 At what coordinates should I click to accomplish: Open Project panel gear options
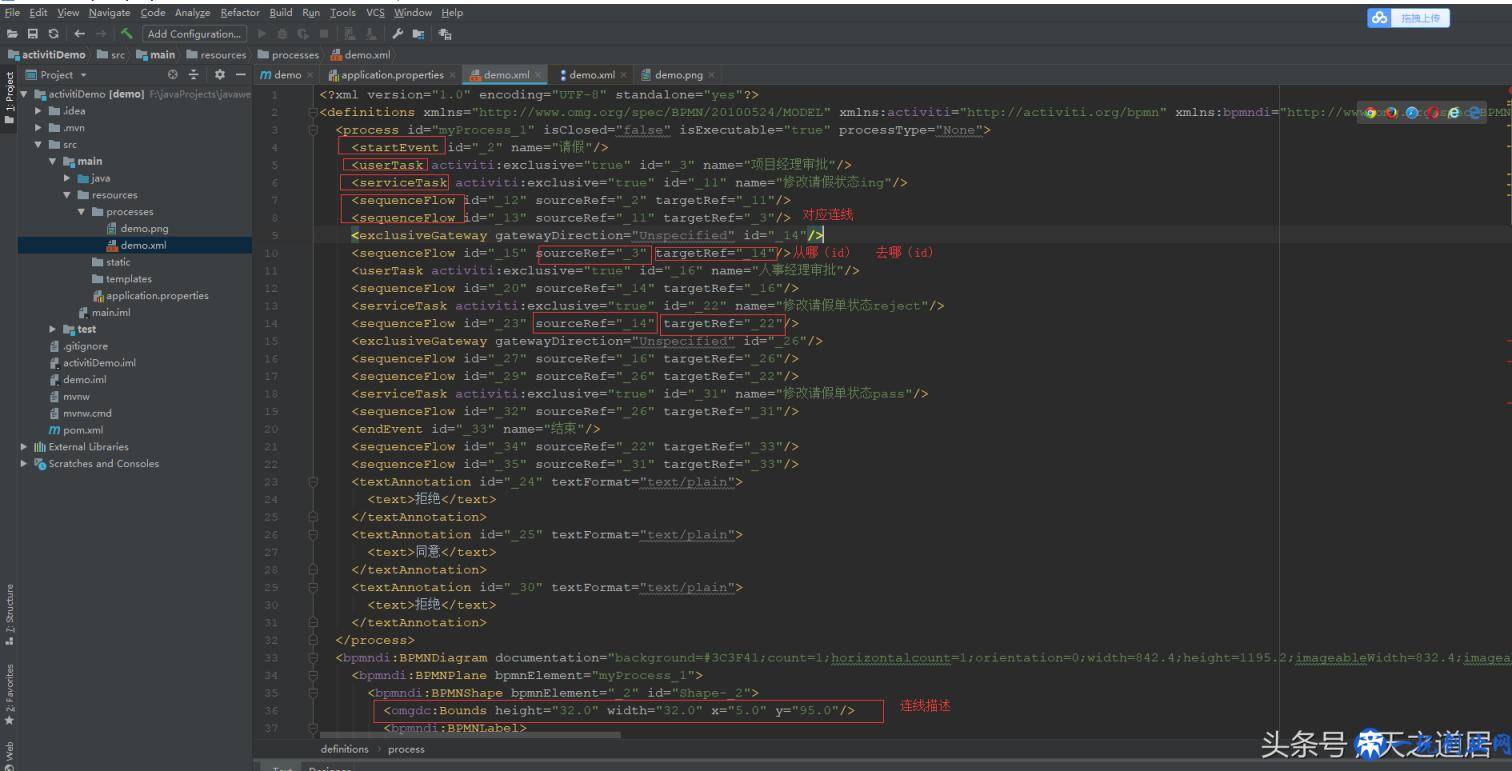pos(220,75)
